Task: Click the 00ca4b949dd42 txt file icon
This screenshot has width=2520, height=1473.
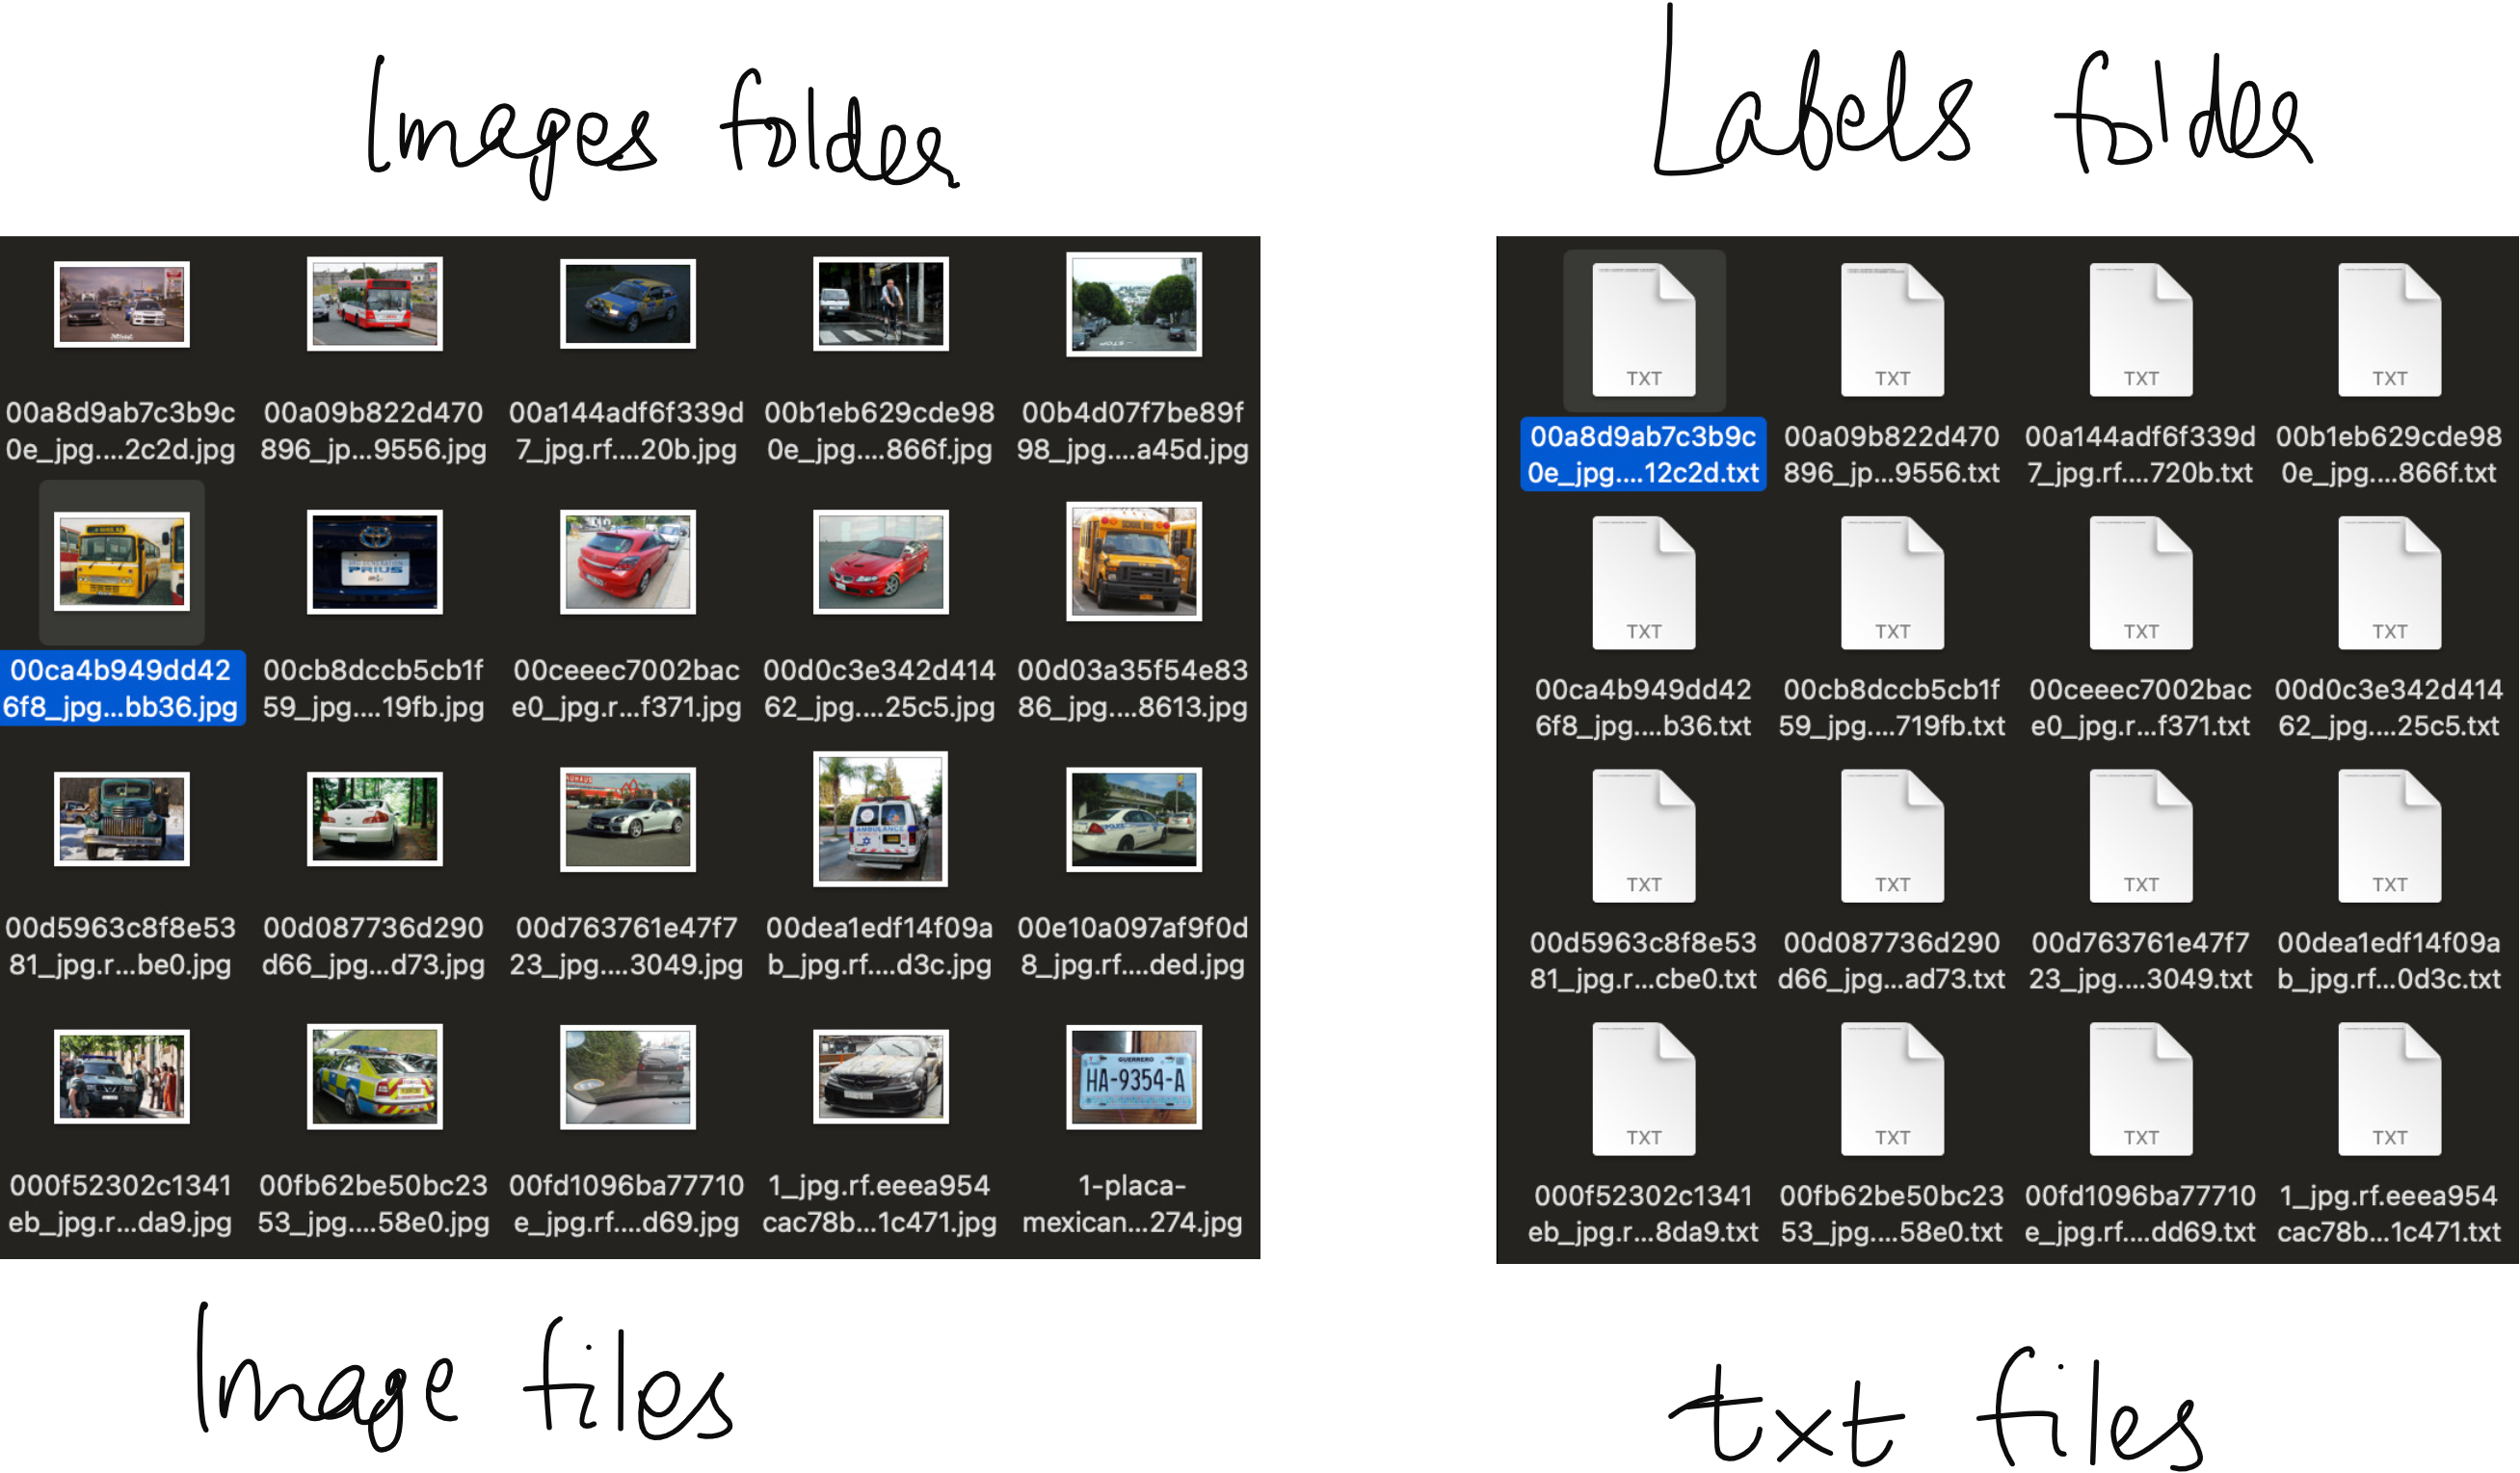Action: [x=1643, y=583]
